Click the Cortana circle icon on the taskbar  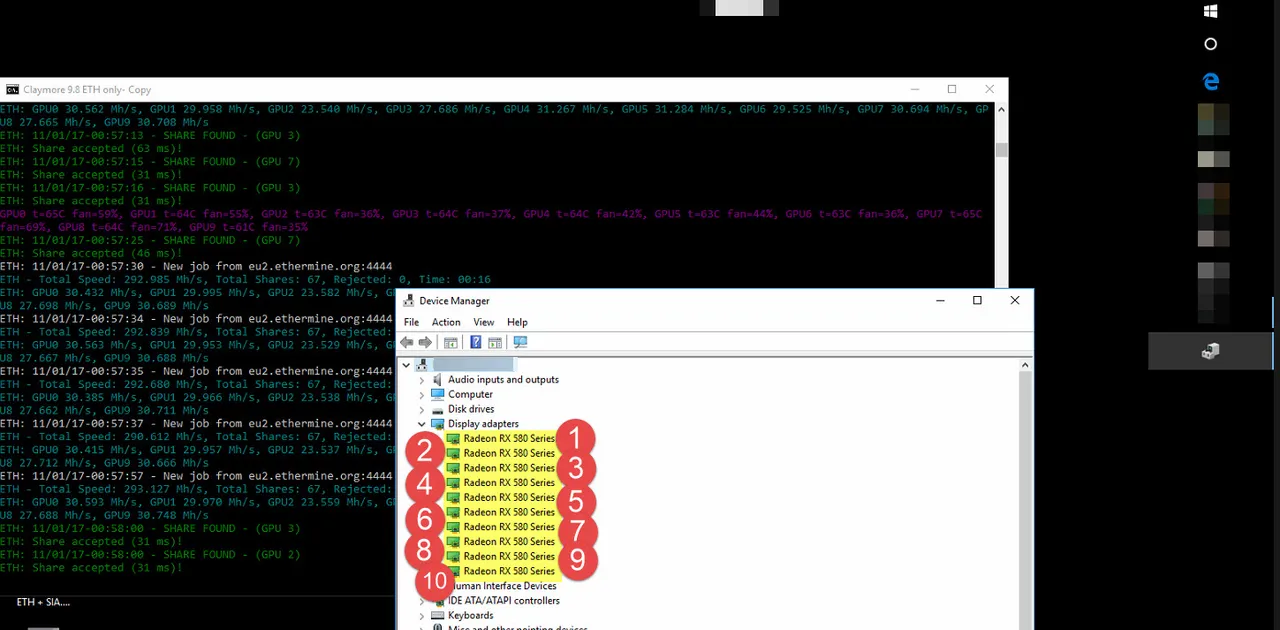[x=1211, y=44]
